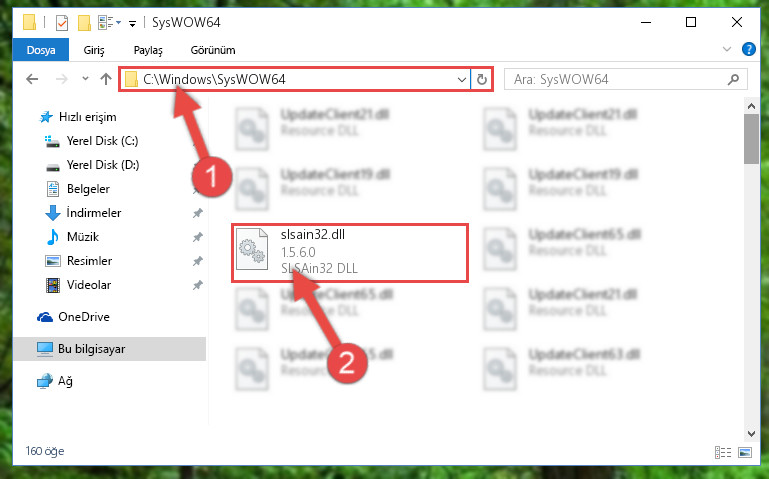Customize Quick Access Toolbar dropdown
769x479 pixels.
[132, 23]
